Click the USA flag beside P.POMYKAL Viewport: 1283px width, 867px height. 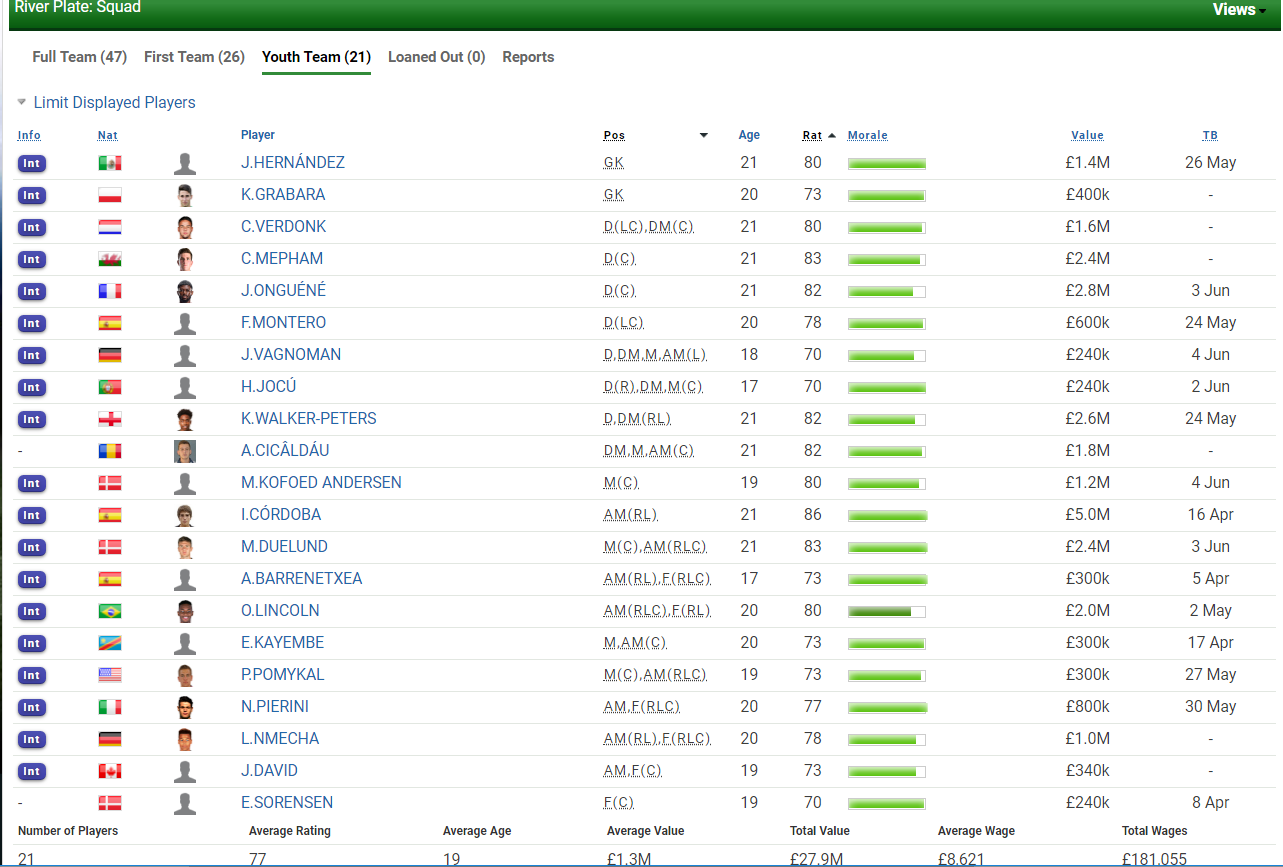tap(110, 675)
